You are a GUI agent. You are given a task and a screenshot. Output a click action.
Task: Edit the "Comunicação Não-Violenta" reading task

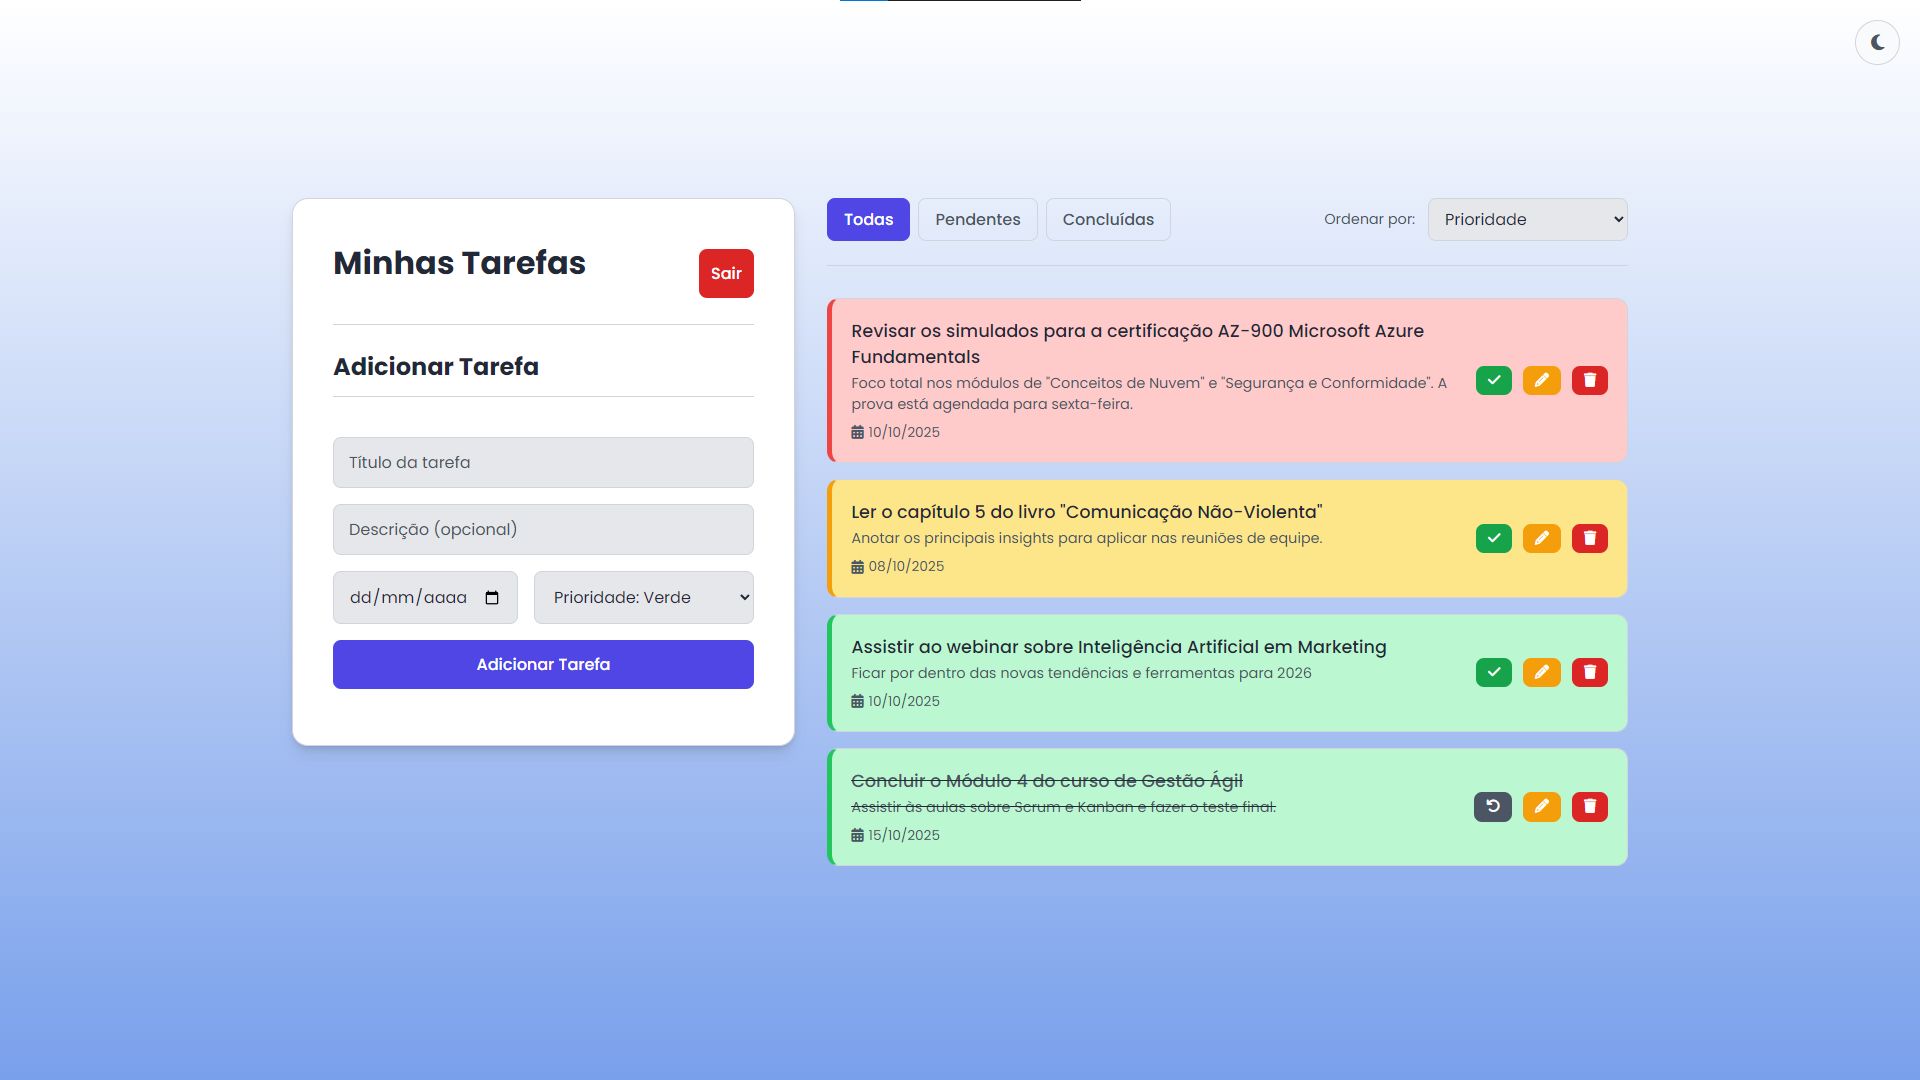[1541, 538]
